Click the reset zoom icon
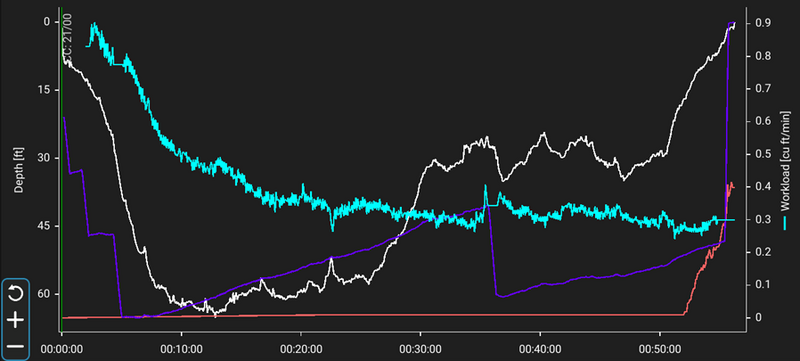 coord(16,294)
